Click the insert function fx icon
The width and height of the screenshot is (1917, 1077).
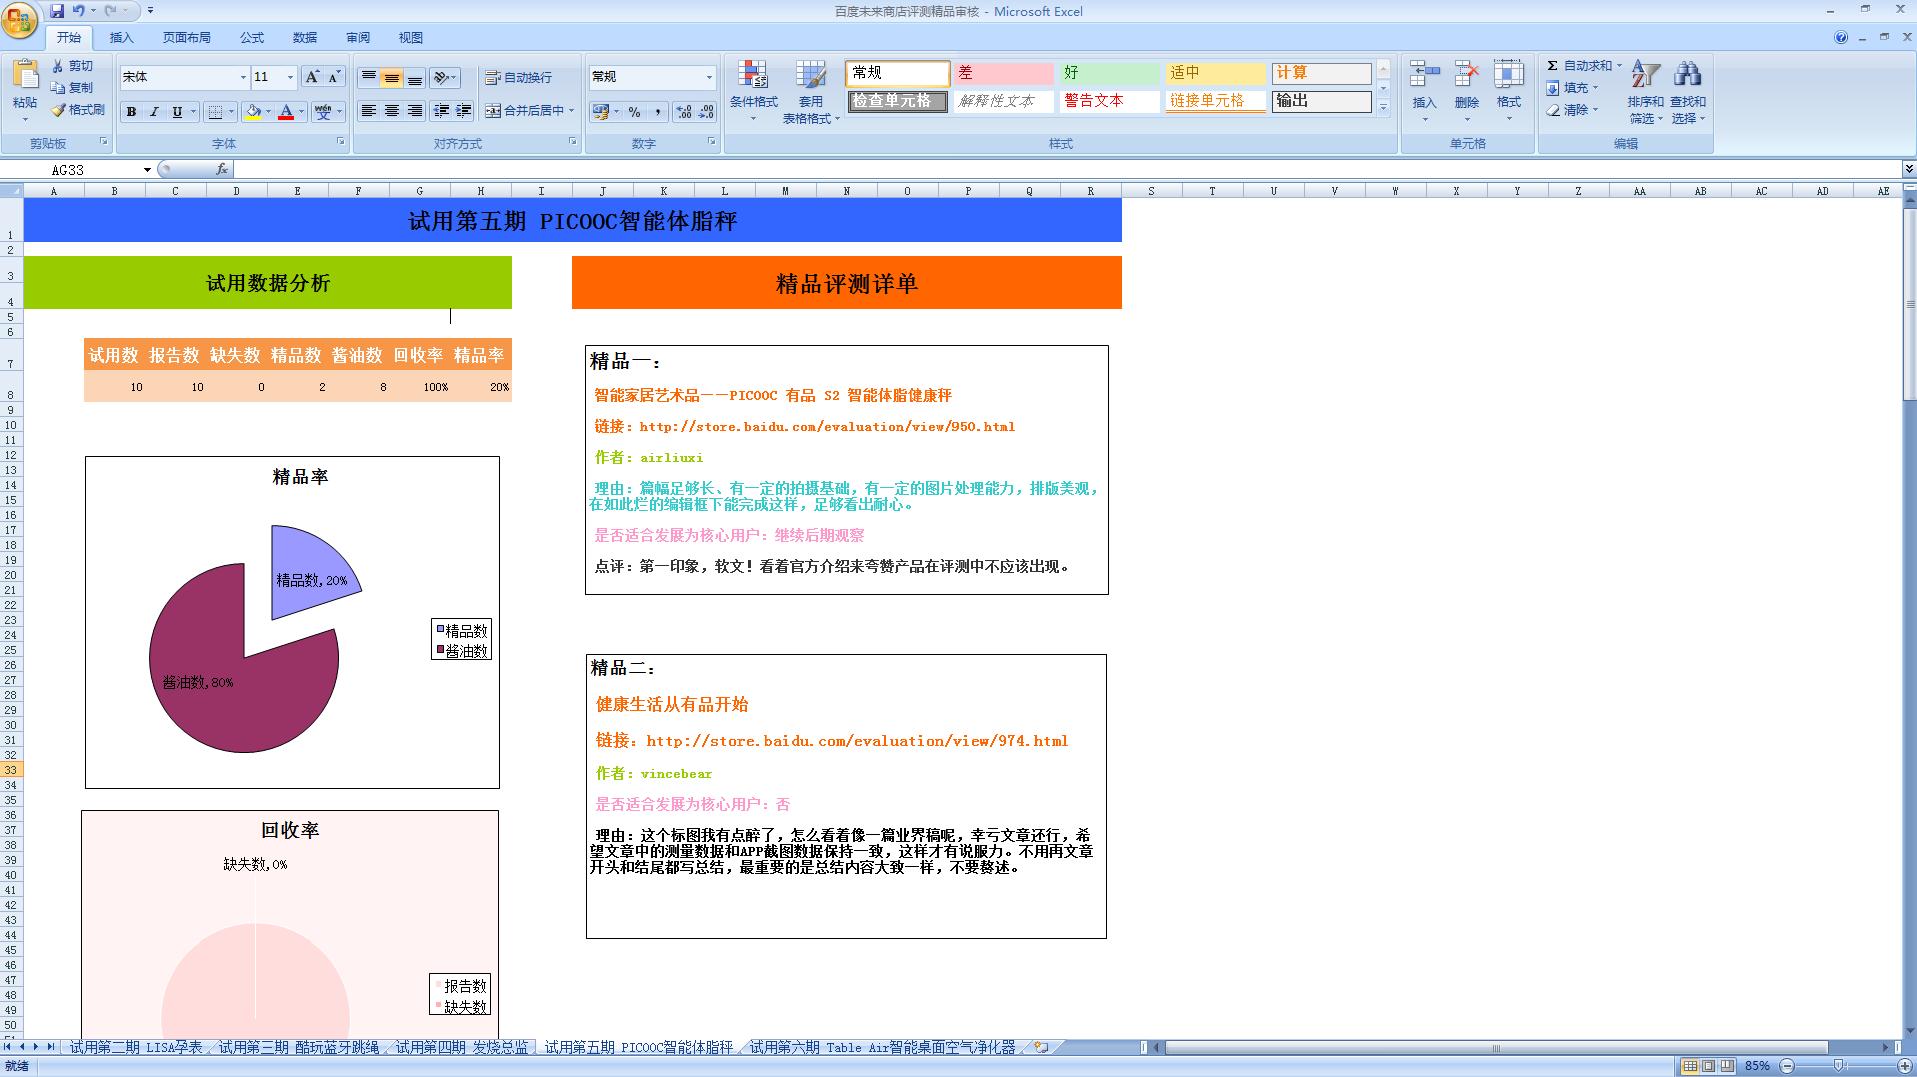pos(221,170)
